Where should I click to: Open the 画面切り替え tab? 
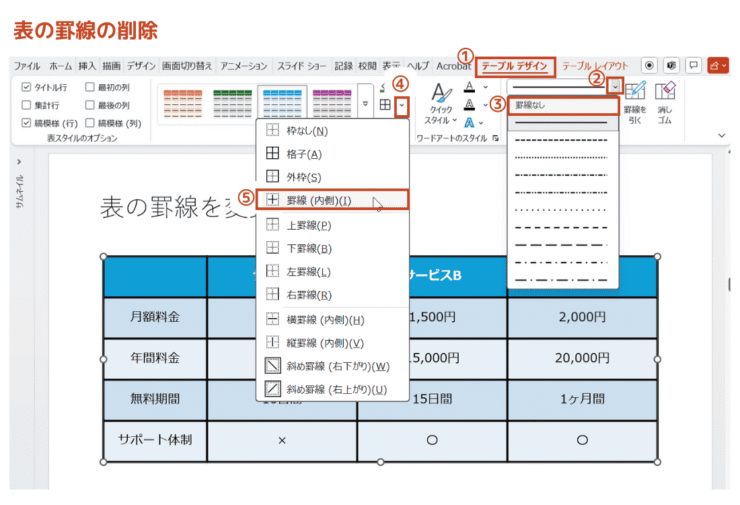tap(187, 66)
